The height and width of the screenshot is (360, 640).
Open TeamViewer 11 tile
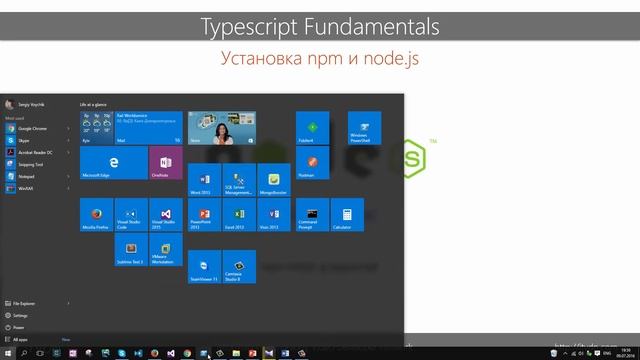click(x=204, y=267)
